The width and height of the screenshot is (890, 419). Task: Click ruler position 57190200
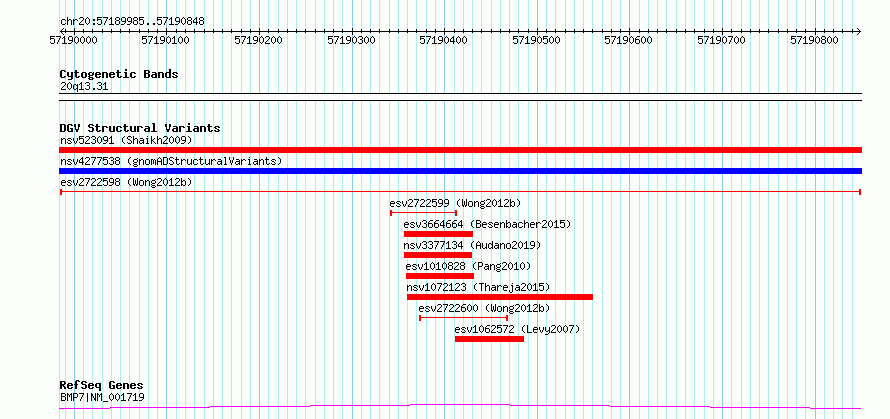coord(259,41)
